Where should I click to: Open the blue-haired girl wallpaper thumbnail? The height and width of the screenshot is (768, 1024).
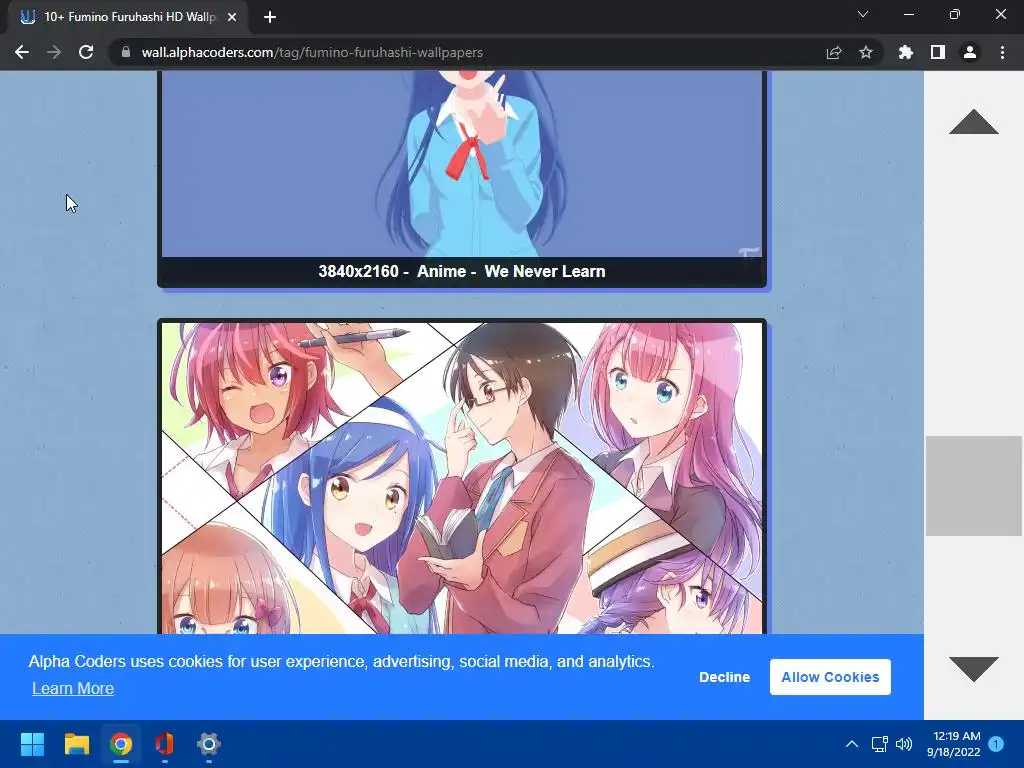coord(462,163)
